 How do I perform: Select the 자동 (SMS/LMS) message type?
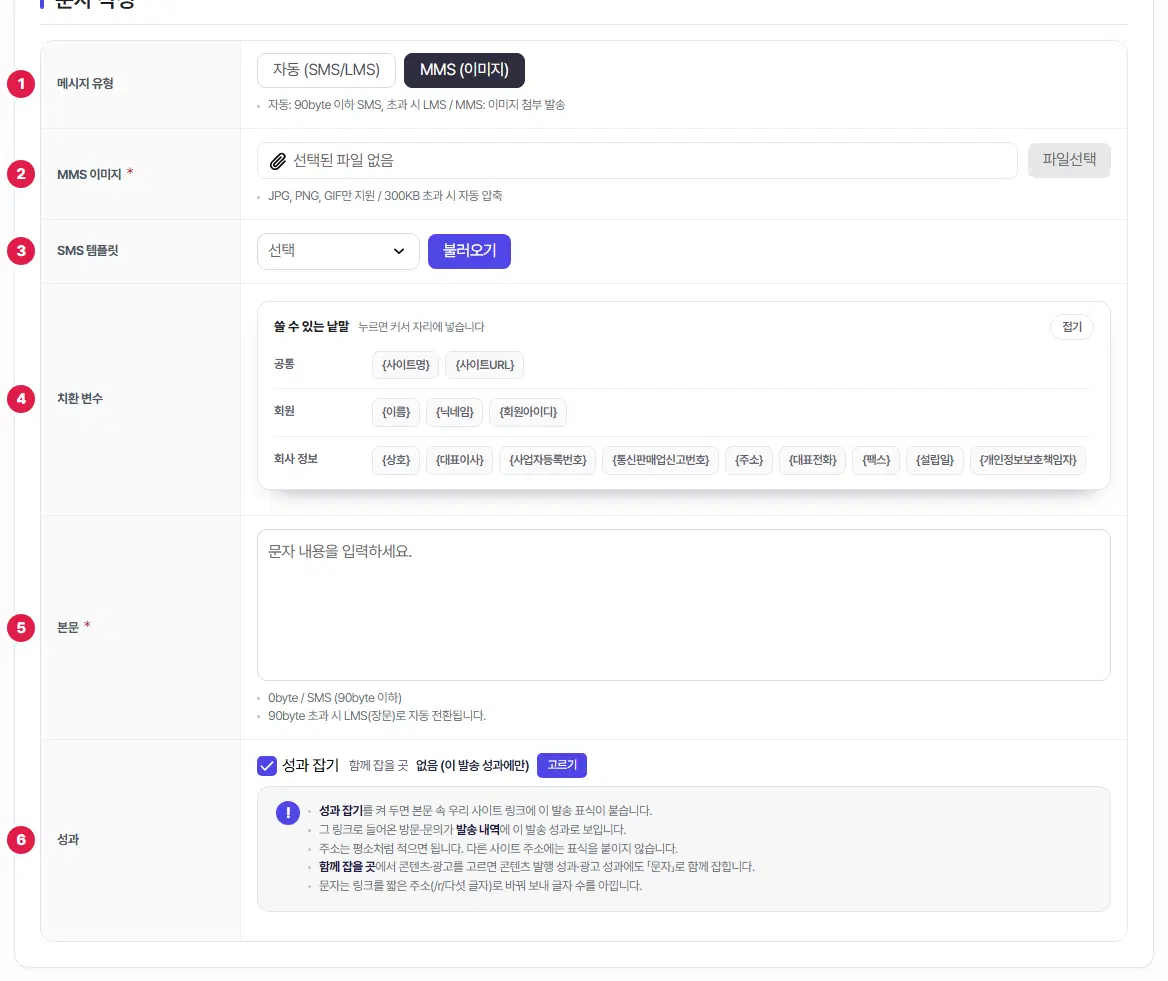[326, 70]
